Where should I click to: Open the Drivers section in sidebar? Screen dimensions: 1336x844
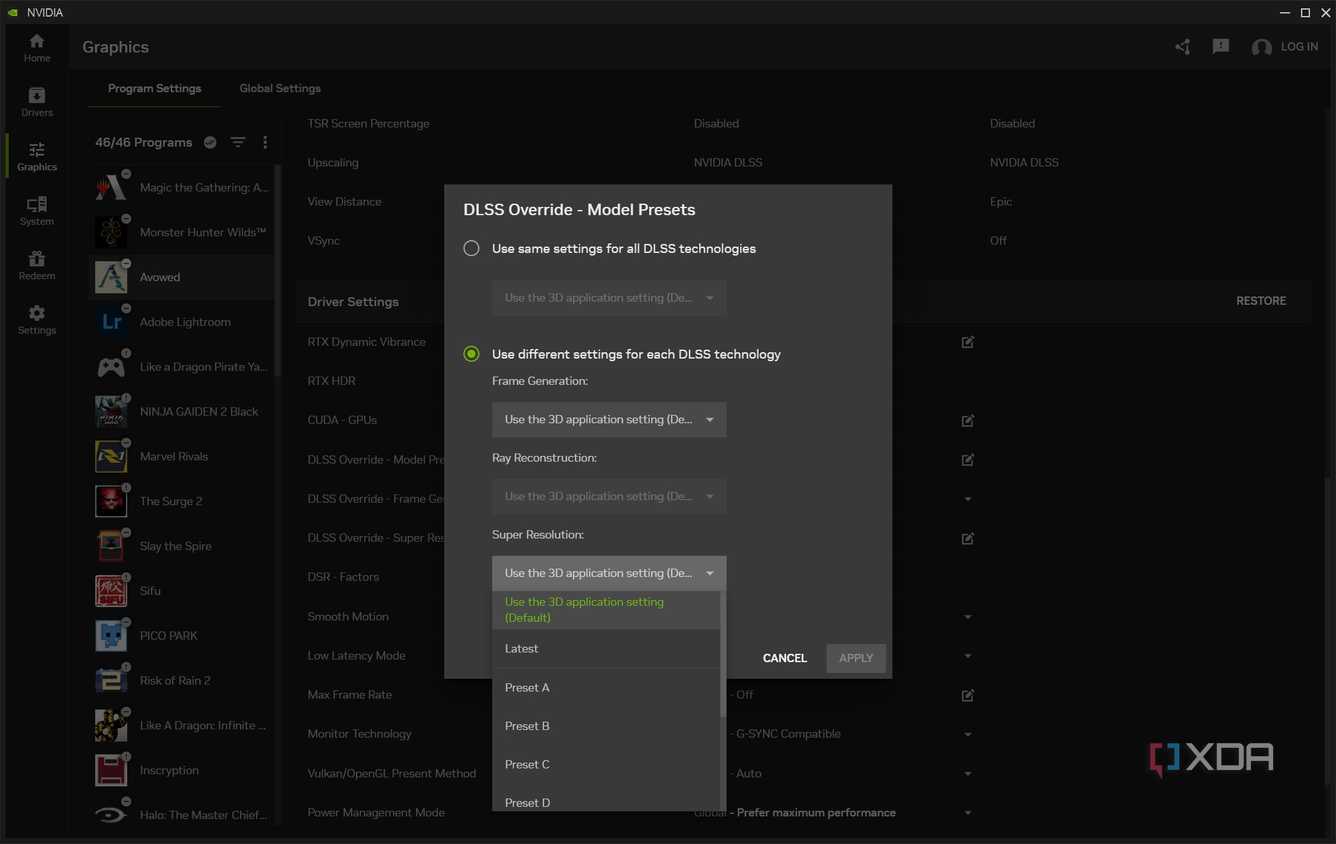(37, 102)
